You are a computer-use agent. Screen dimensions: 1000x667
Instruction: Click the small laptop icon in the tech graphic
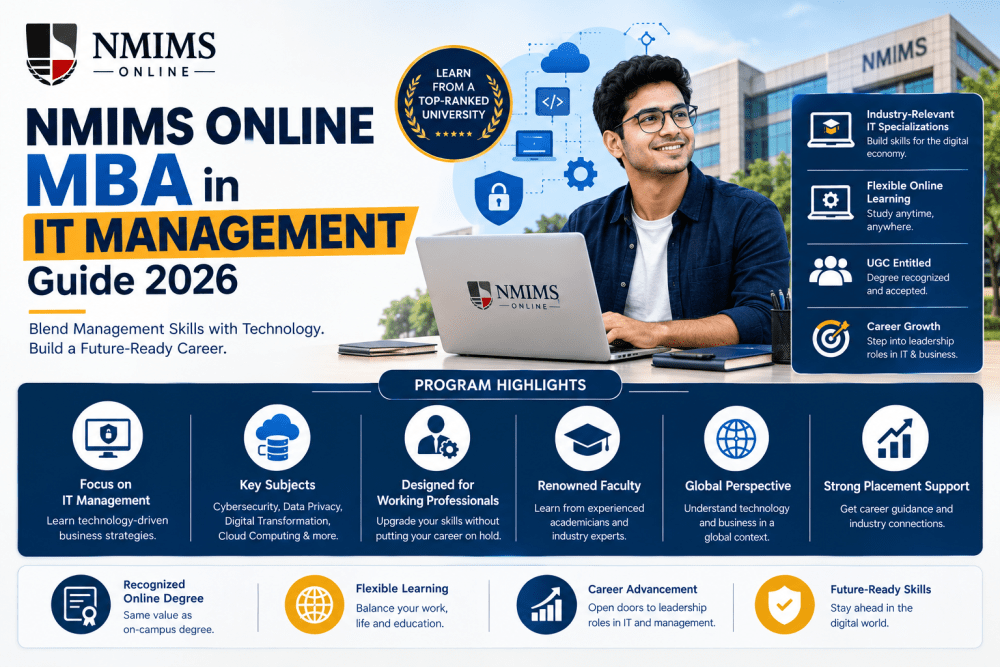point(534,145)
